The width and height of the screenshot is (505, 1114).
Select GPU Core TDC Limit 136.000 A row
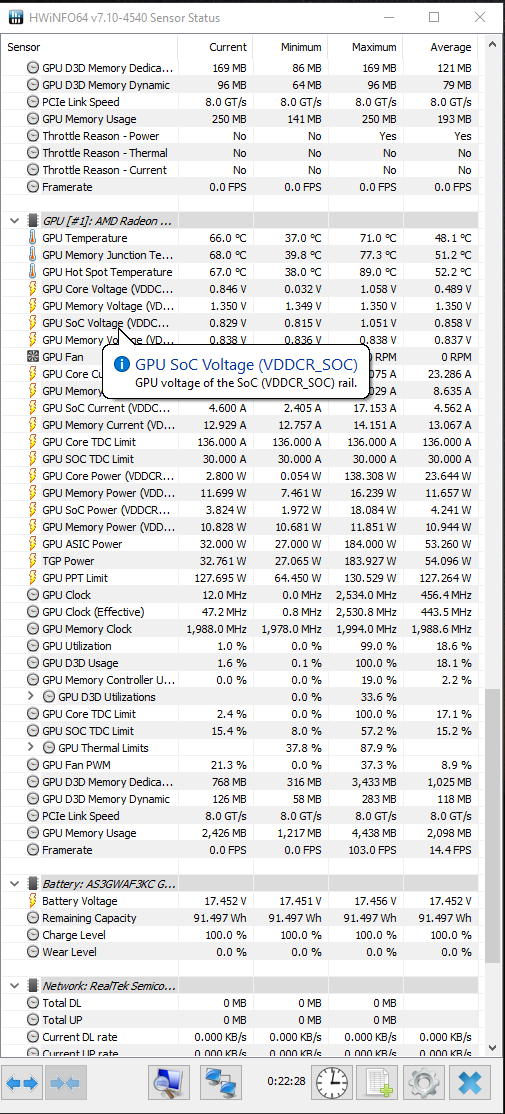pos(239,442)
